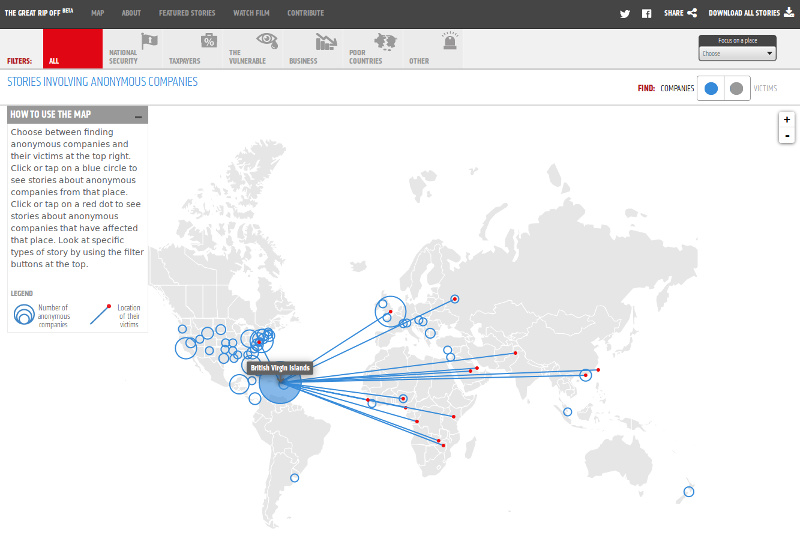This screenshot has height=538, width=800.
Task: Click the red victim dot in Pakistan
Action: coord(515,353)
